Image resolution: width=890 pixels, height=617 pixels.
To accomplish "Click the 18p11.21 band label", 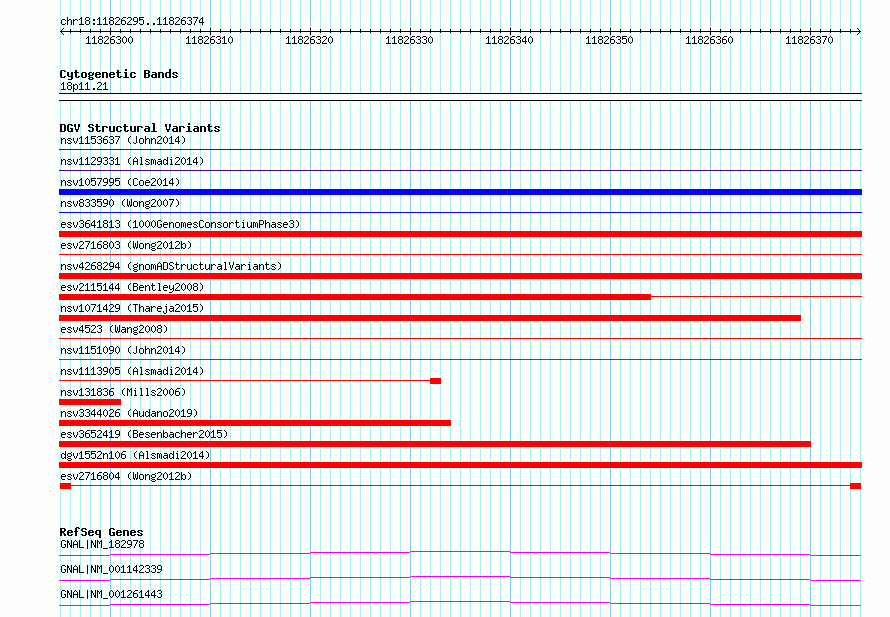I will [x=84, y=86].
